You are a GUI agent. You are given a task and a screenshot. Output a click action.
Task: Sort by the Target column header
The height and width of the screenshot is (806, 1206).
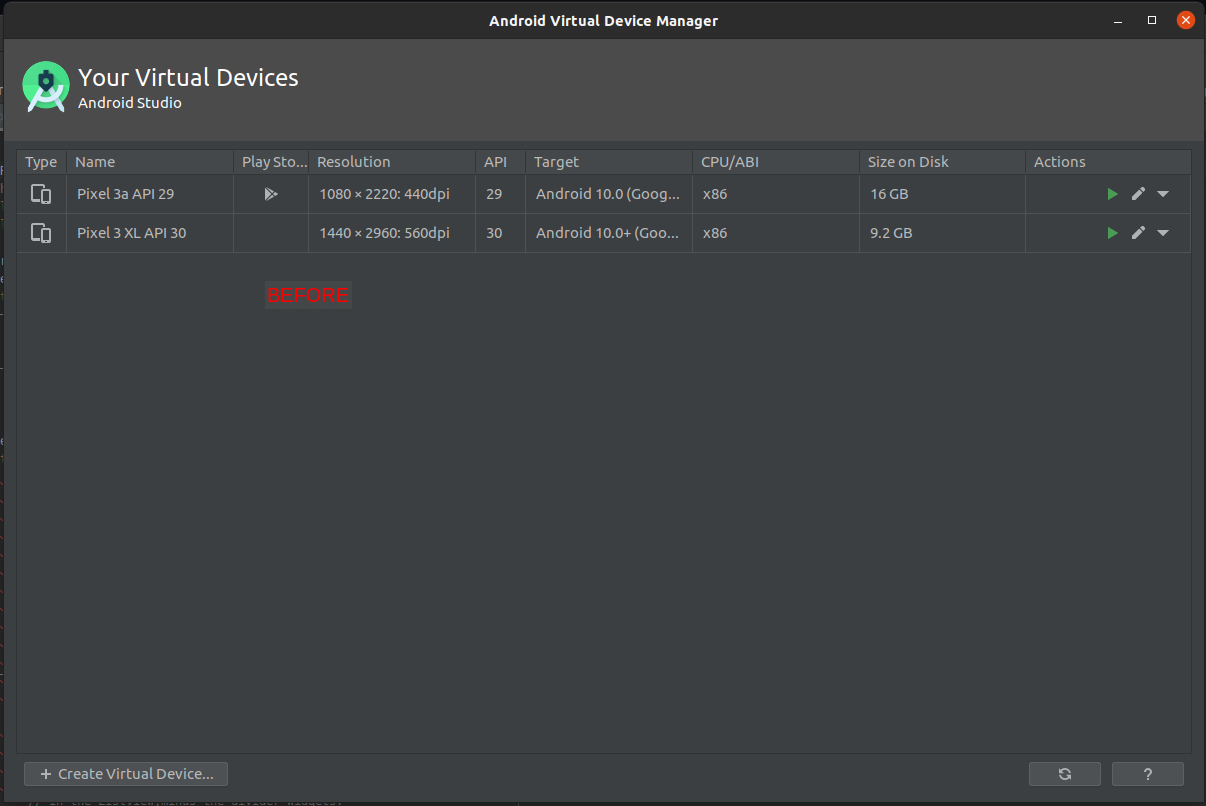[x=609, y=162]
